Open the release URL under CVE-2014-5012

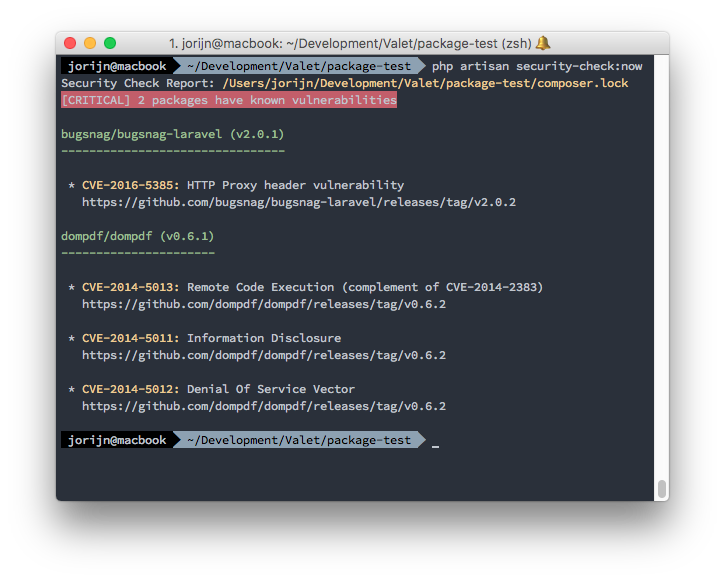tap(263, 406)
